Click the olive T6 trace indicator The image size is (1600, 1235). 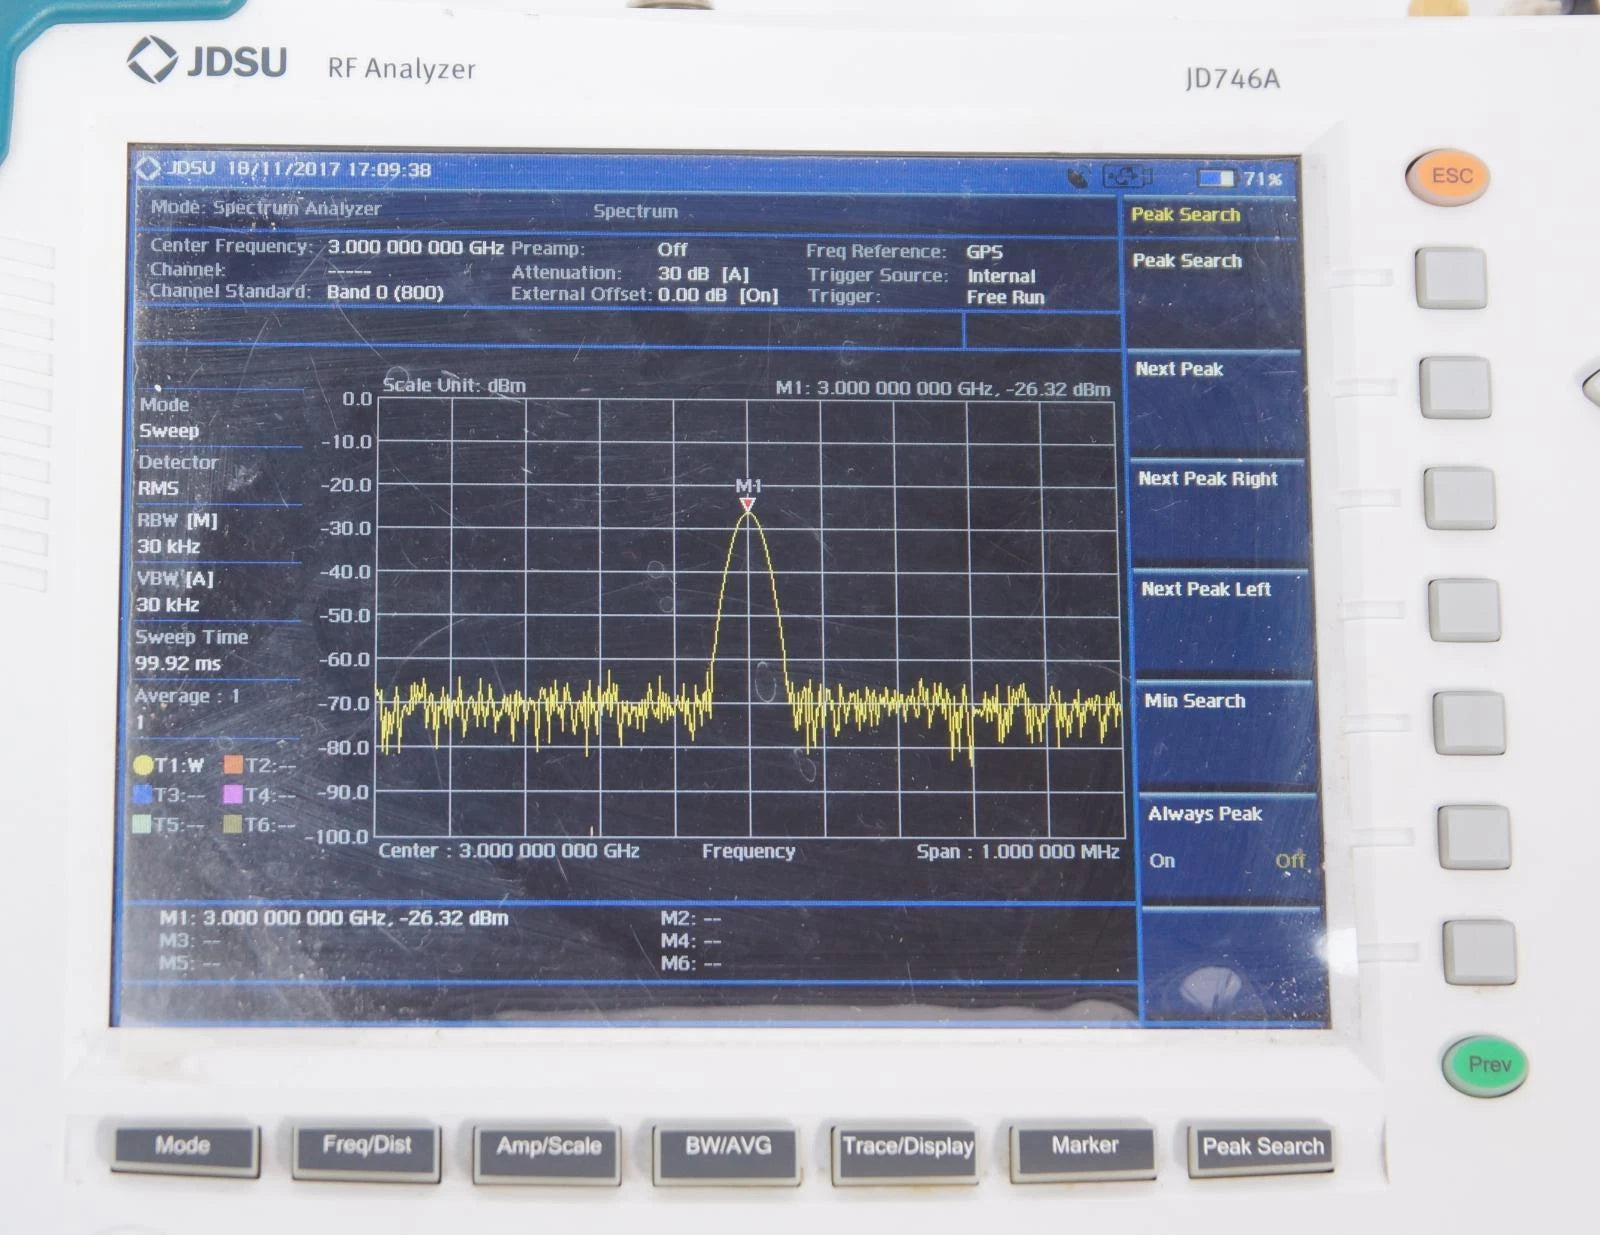pyautogui.click(x=259, y=825)
